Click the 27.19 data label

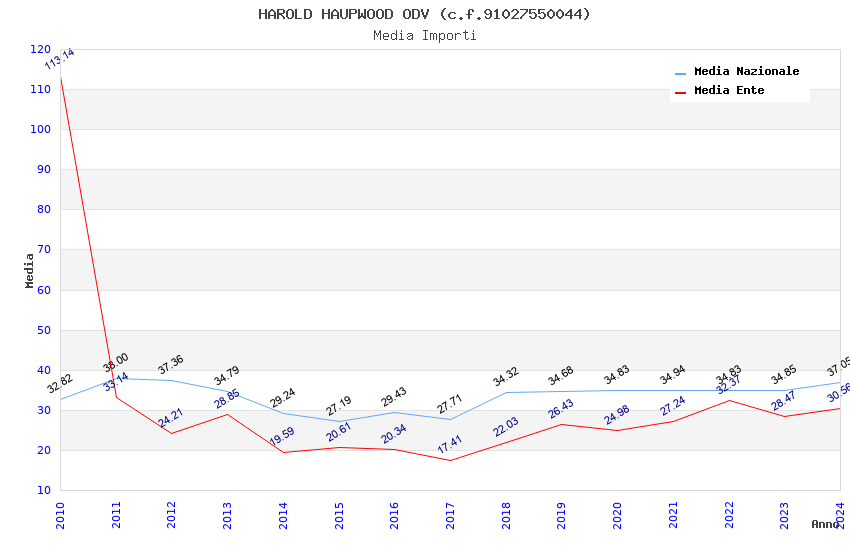pyautogui.click(x=338, y=406)
